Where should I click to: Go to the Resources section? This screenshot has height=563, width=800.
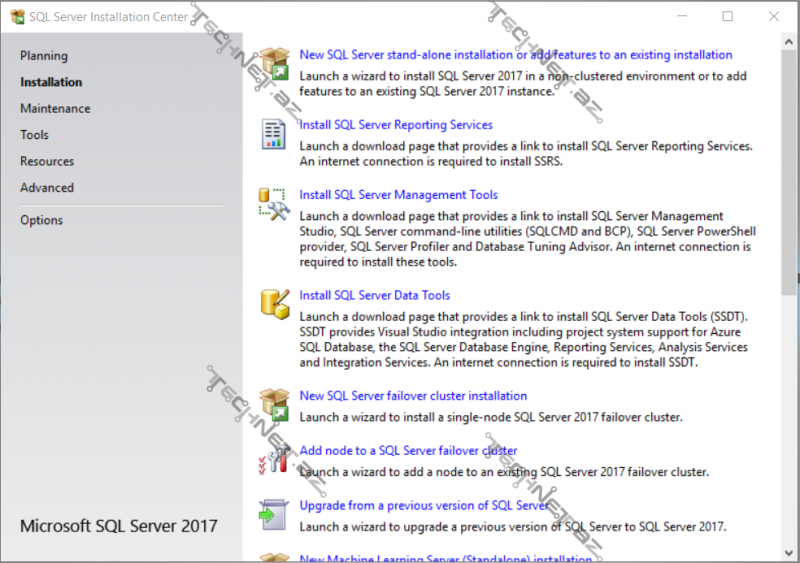tap(47, 161)
